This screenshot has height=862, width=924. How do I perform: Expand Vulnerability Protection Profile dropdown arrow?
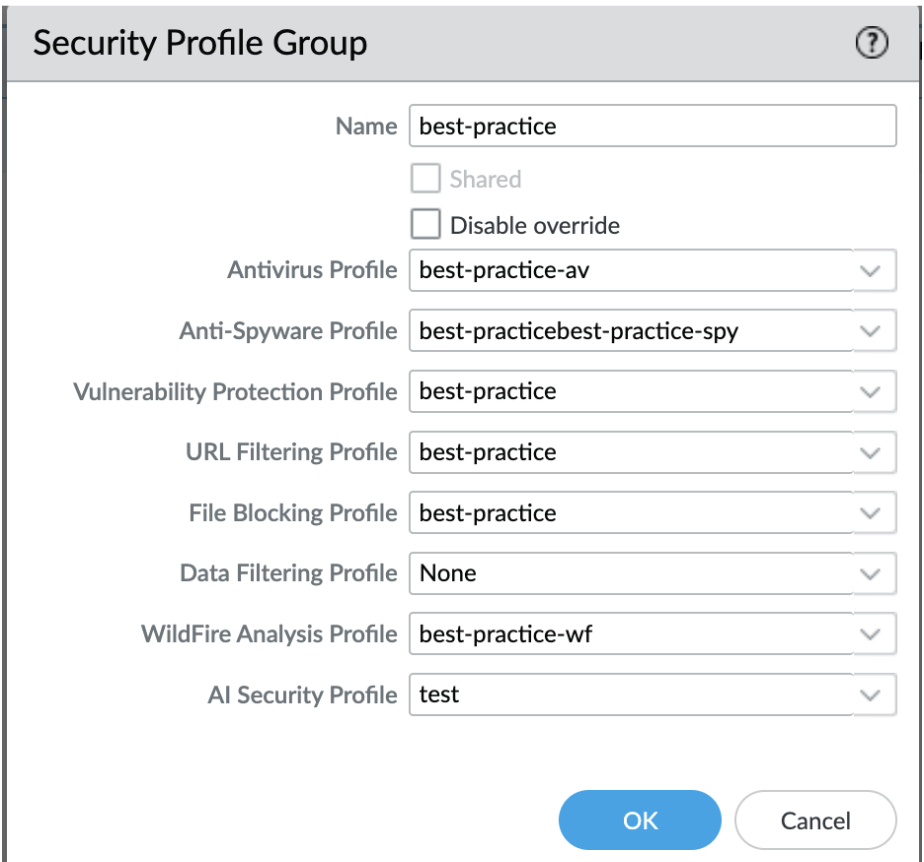coord(873,392)
